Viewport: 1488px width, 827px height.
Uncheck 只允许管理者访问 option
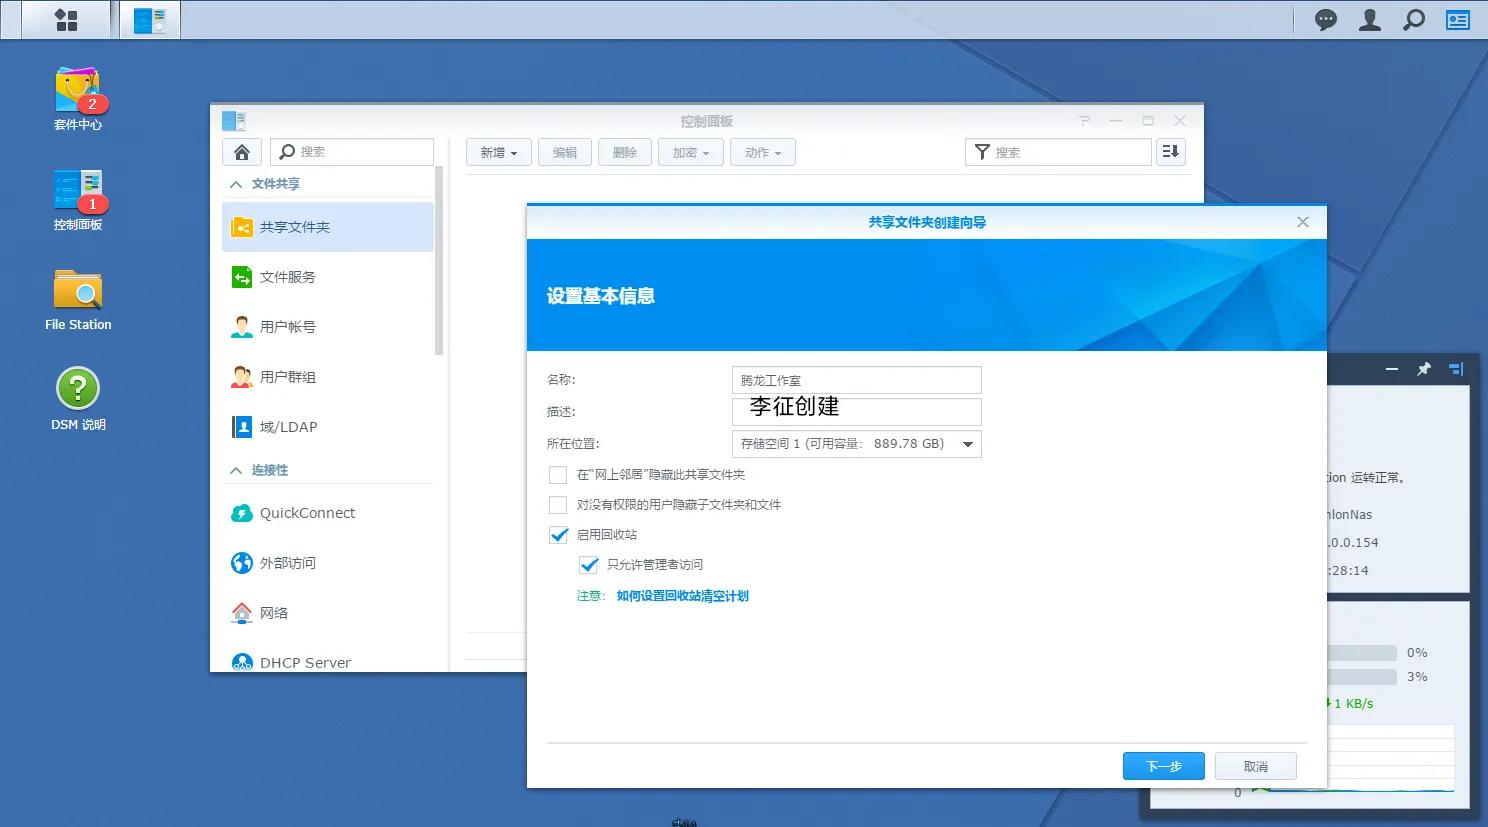tap(589, 565)
